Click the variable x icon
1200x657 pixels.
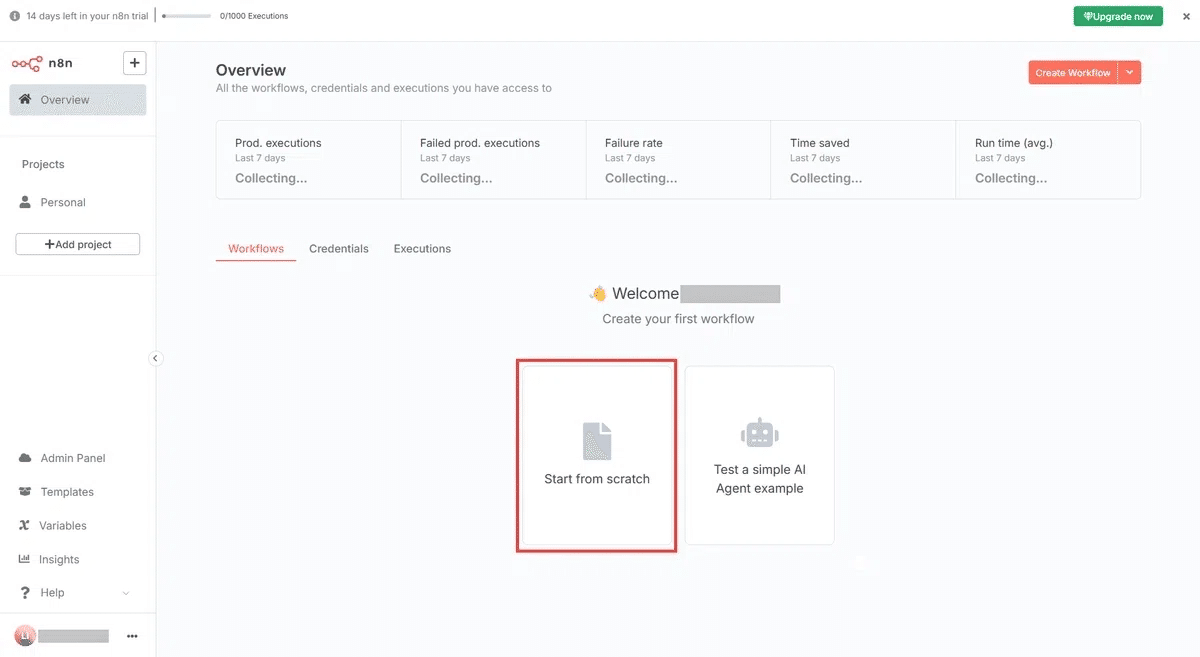(x=25, y=526)
